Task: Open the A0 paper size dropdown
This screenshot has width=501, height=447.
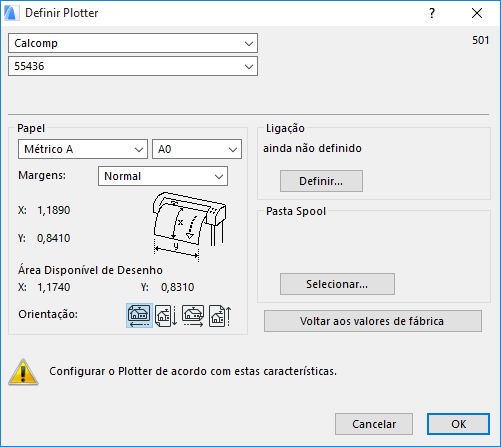Action: tap(197, 149)
